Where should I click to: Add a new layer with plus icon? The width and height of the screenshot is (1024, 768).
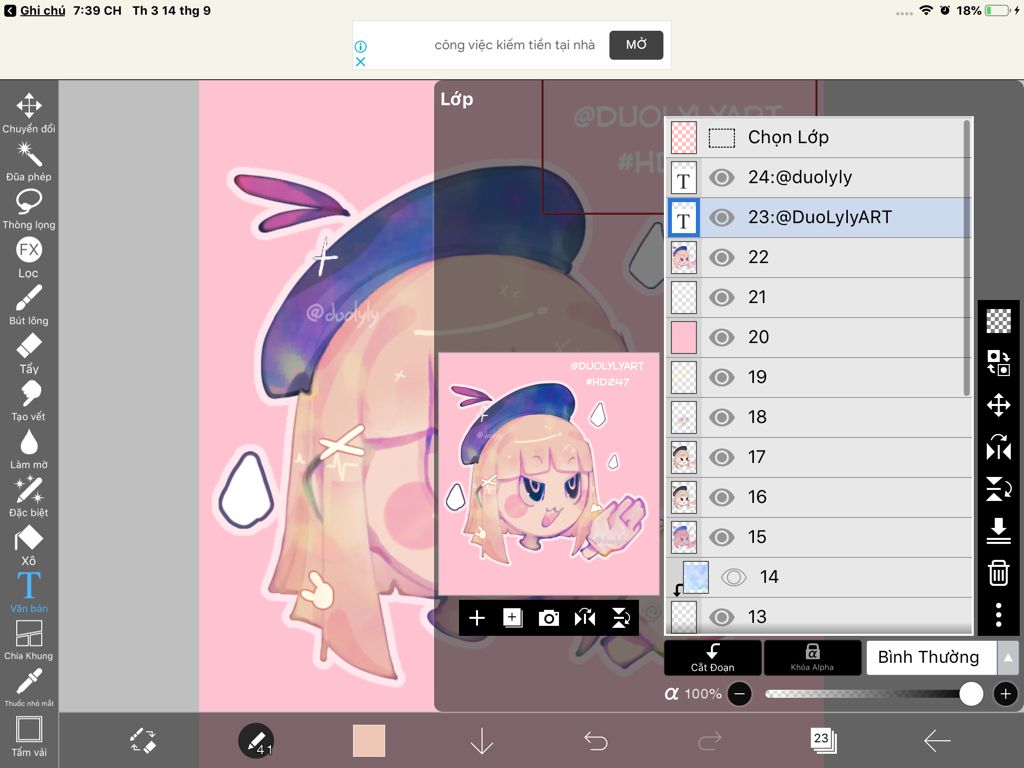coord(477,618)
